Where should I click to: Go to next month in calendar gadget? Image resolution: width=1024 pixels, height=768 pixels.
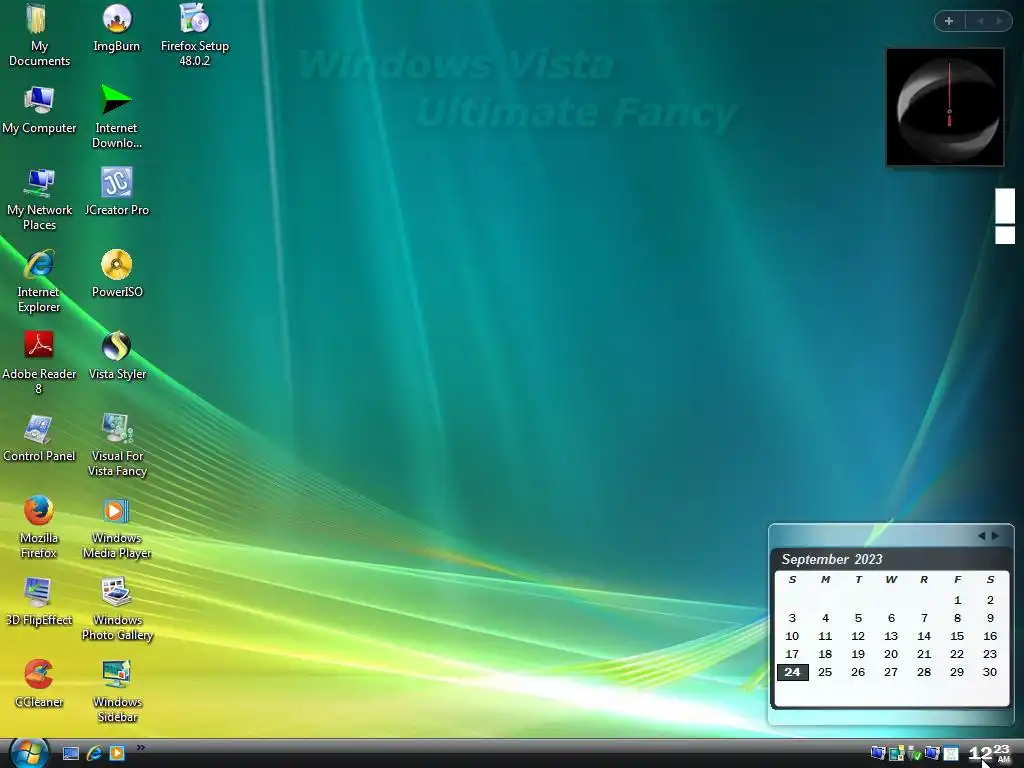995,536
